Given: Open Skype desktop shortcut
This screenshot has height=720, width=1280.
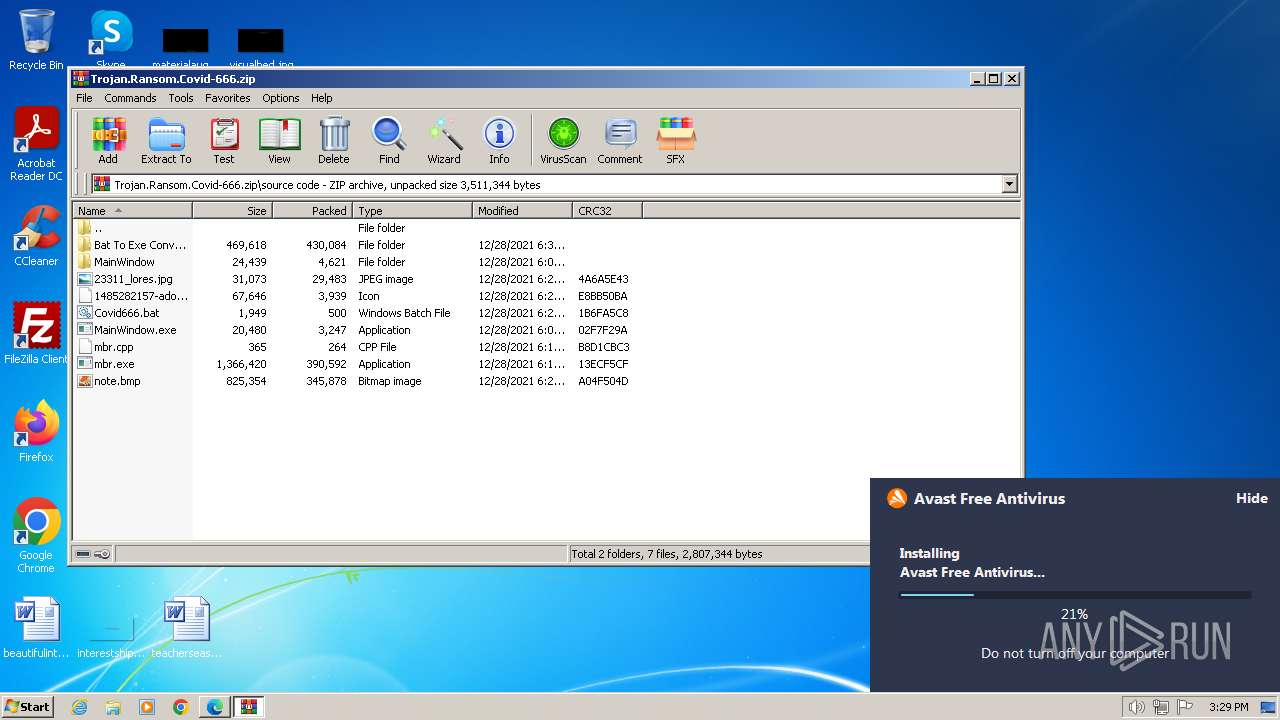Looking at the screenshot, I should coord(111,40).
